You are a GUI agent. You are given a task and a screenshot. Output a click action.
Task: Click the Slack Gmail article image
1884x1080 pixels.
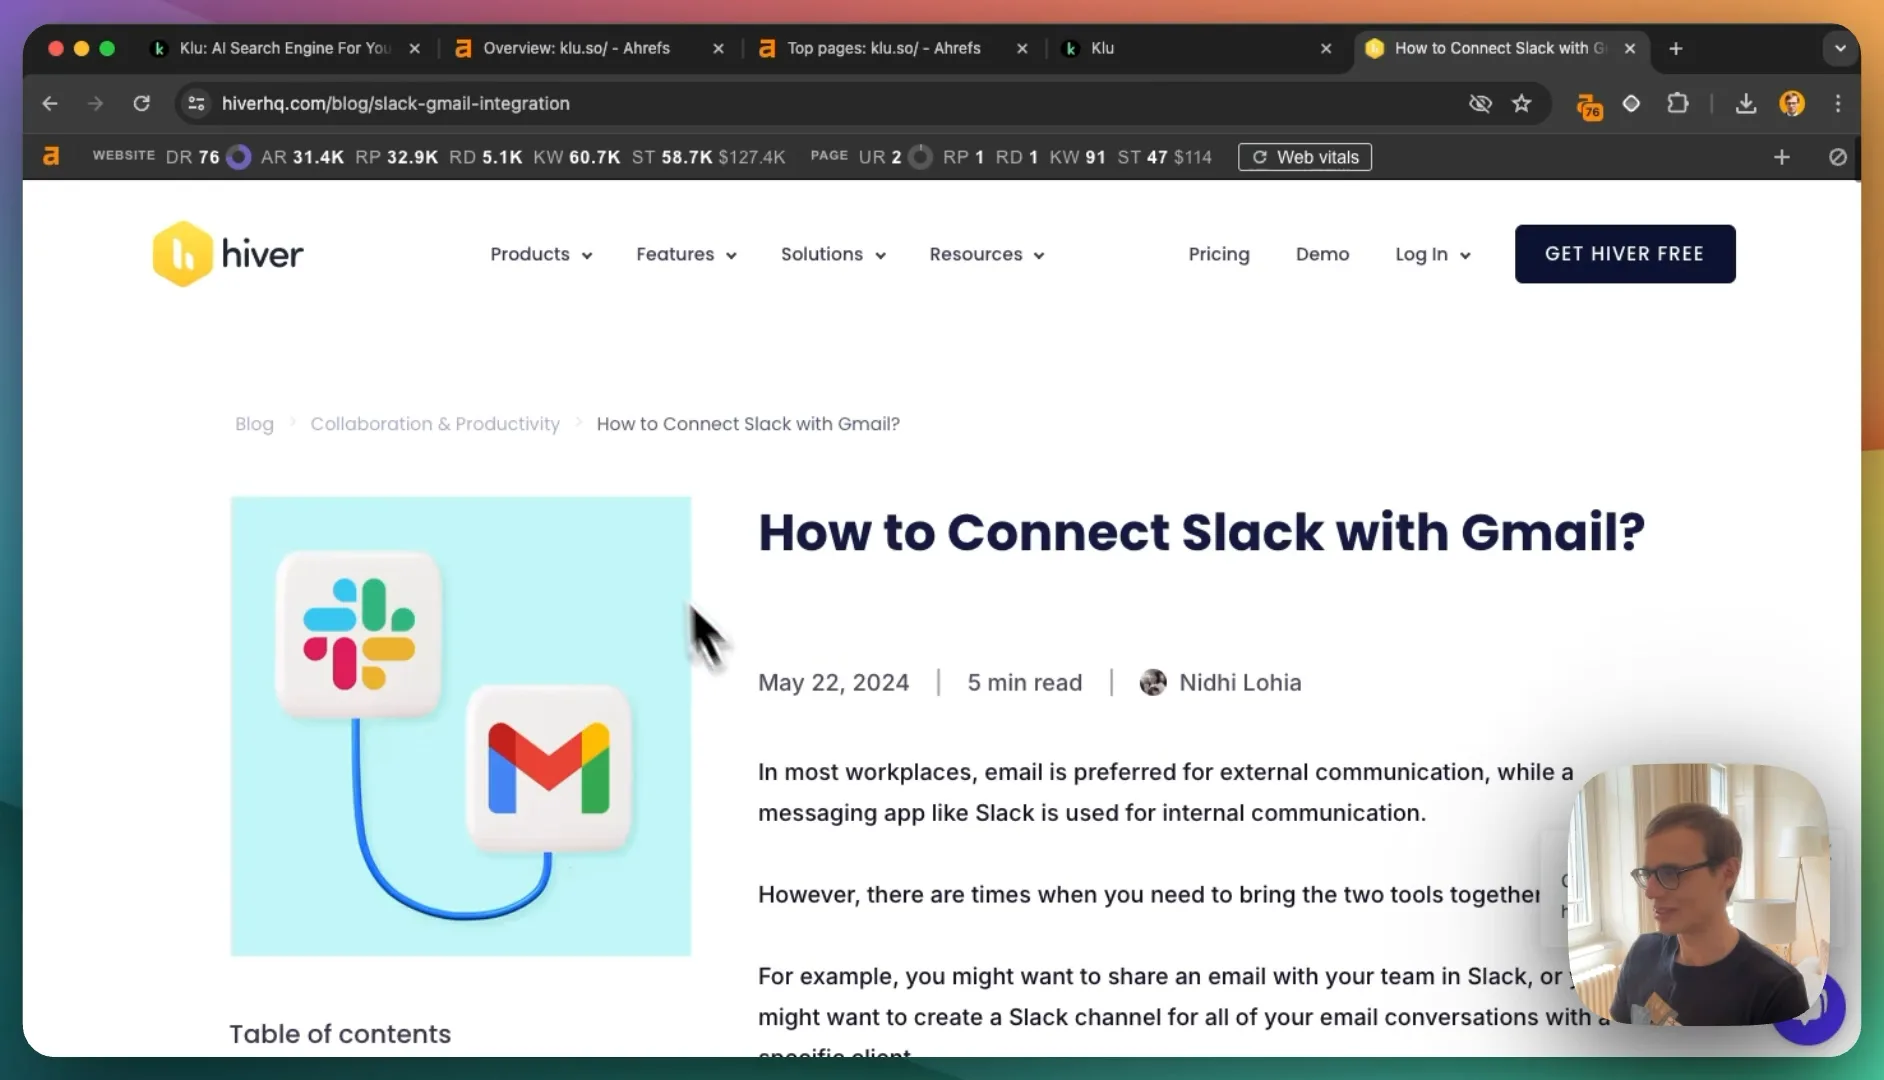[x=461, y=726]
